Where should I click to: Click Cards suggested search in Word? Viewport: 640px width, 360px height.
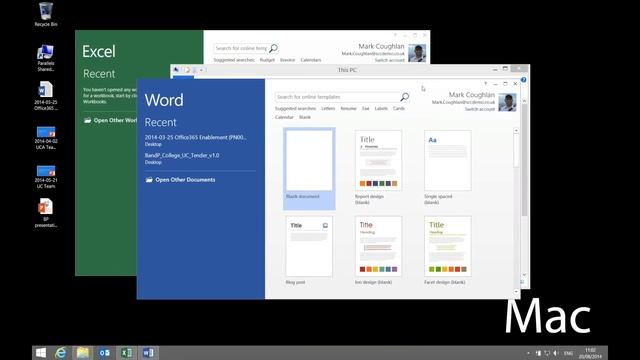pos(399,109)
